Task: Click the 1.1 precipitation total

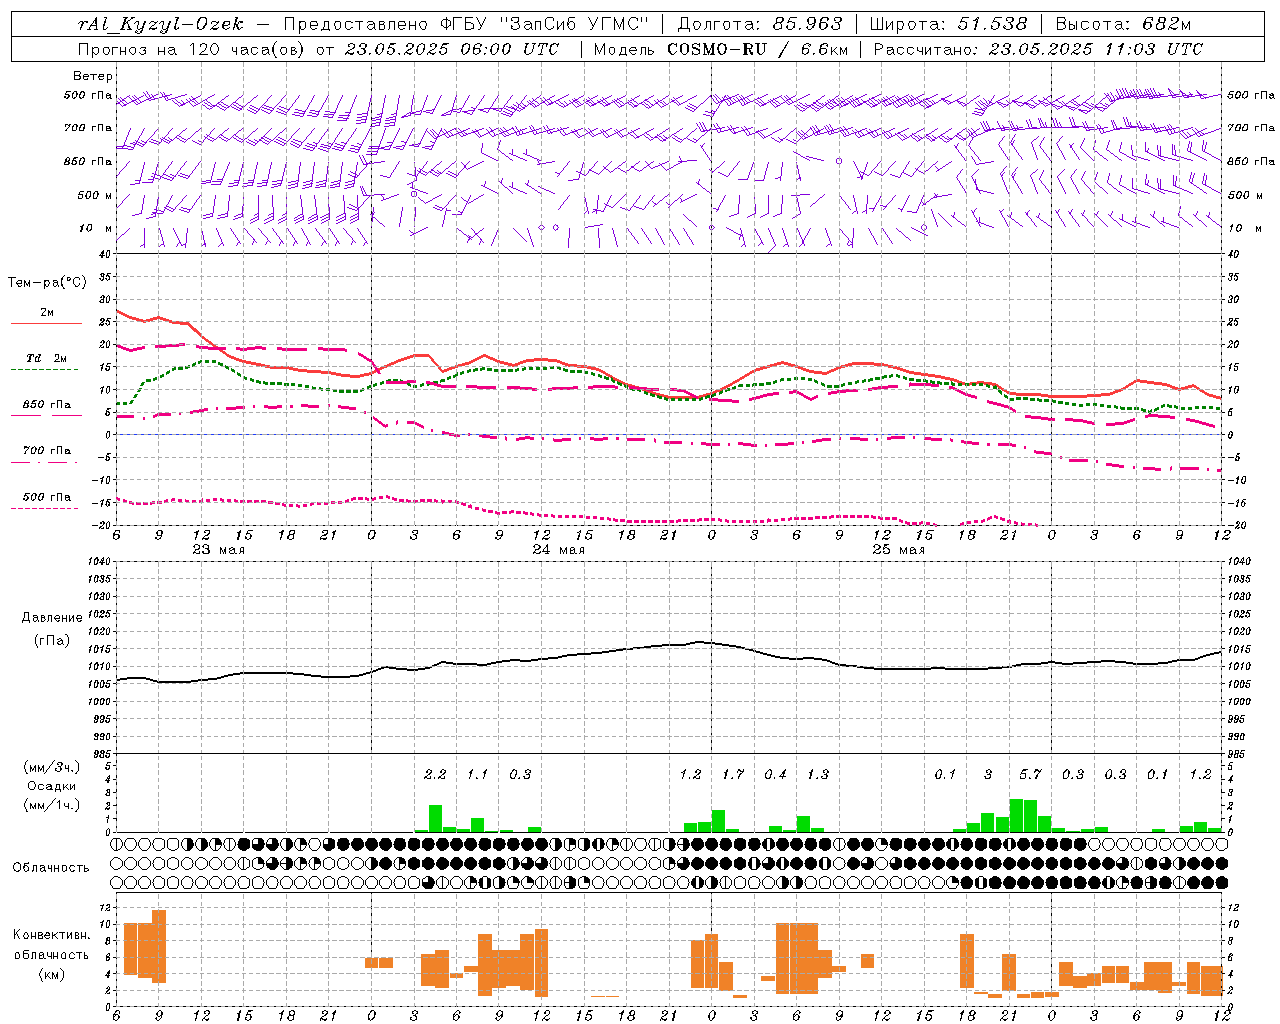Action: tap(478, 774)
